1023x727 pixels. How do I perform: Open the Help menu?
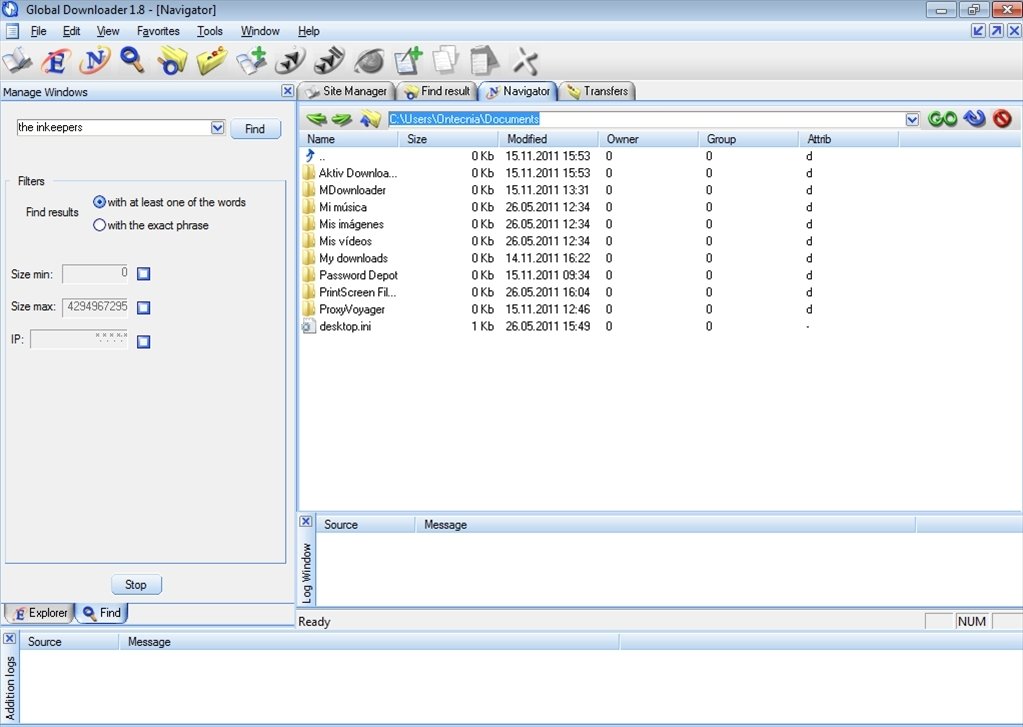coord(309,31)
